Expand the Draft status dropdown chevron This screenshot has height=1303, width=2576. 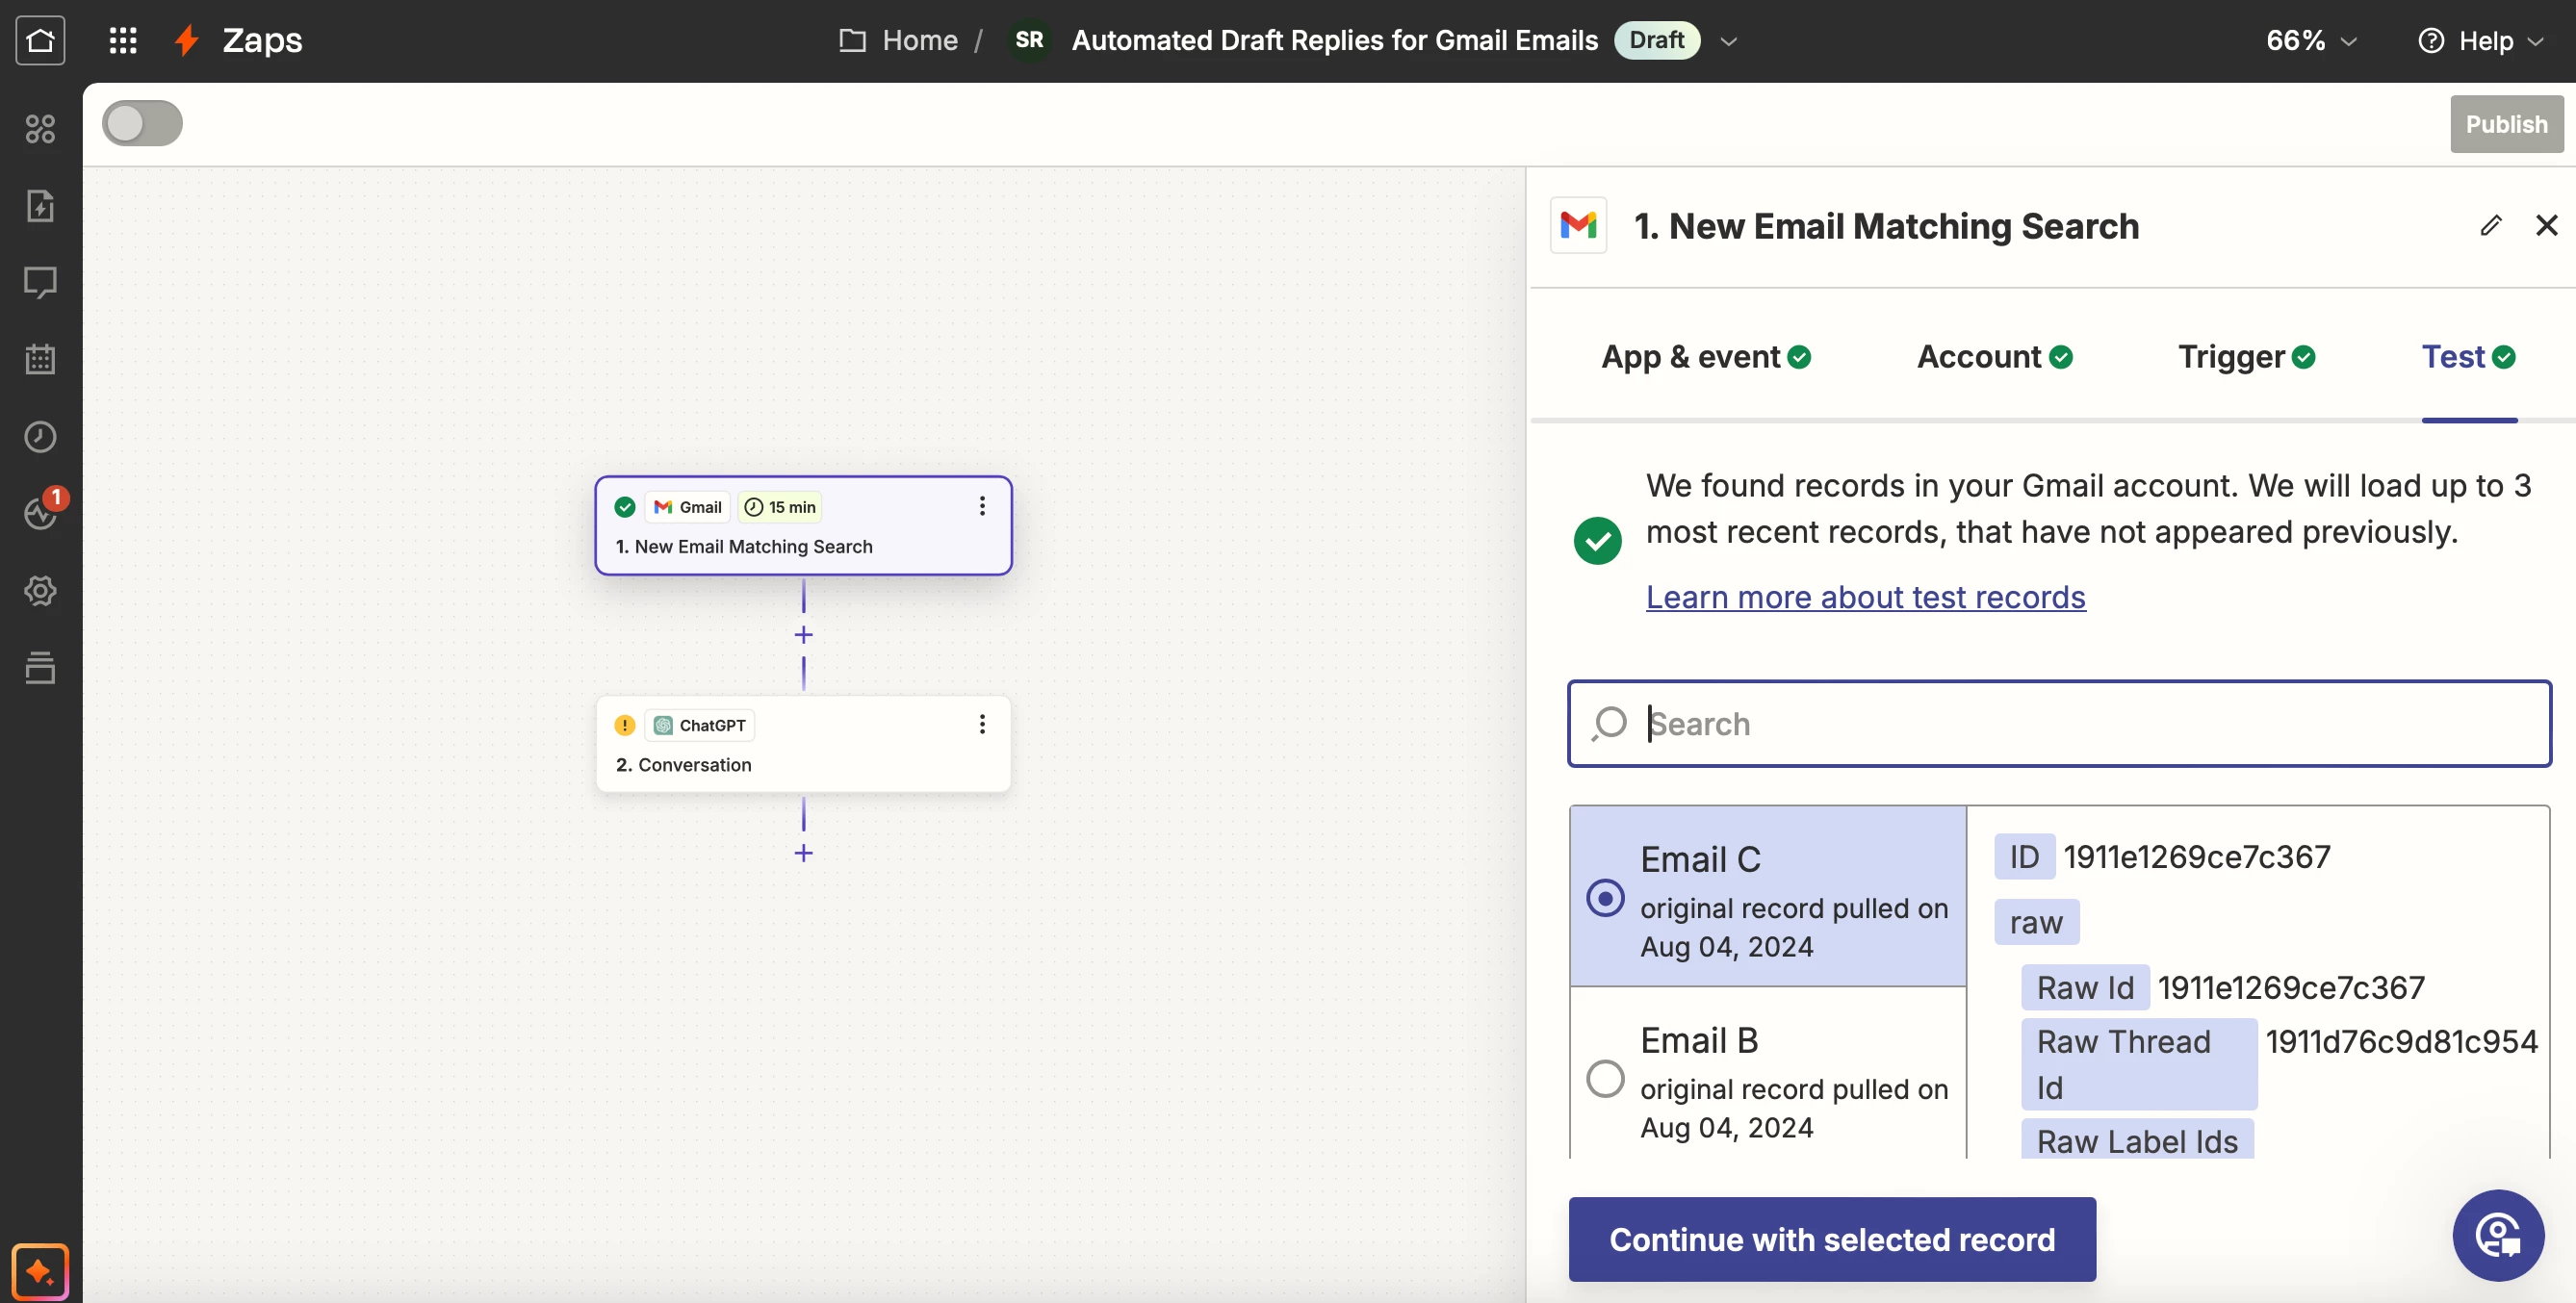pos(1728,41)
